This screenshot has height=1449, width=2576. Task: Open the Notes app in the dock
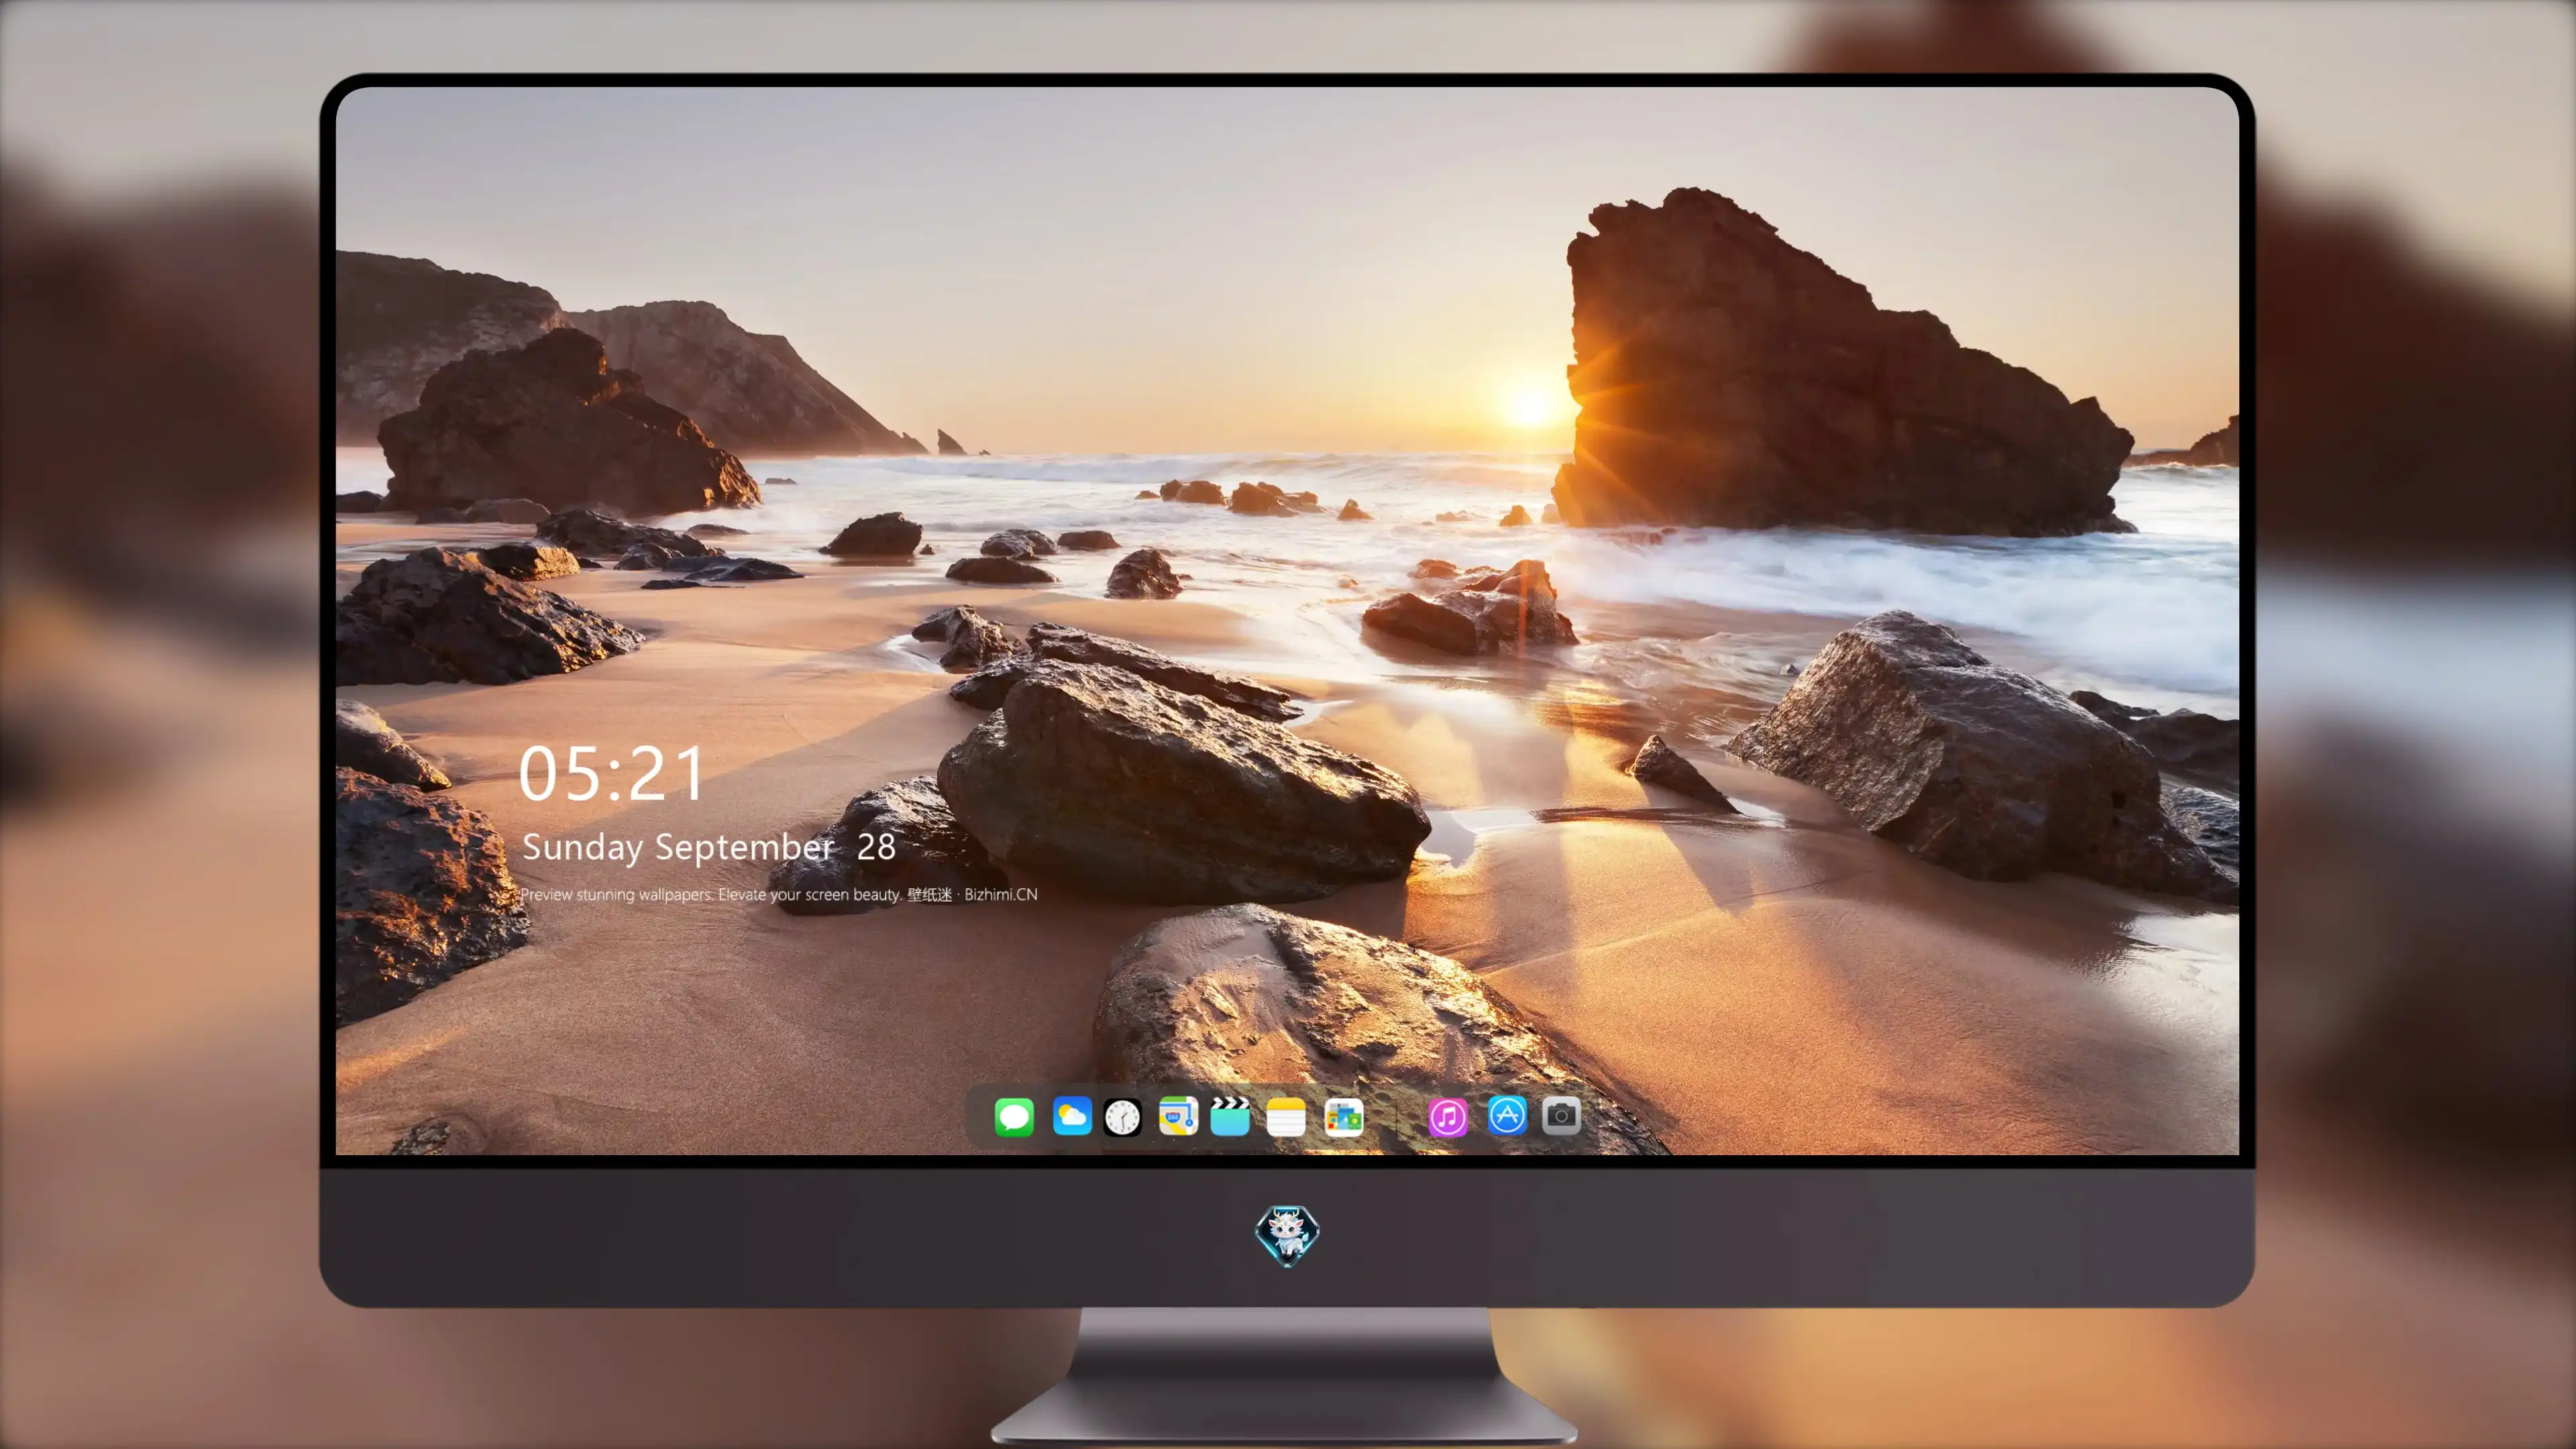click(1286, 1116)
